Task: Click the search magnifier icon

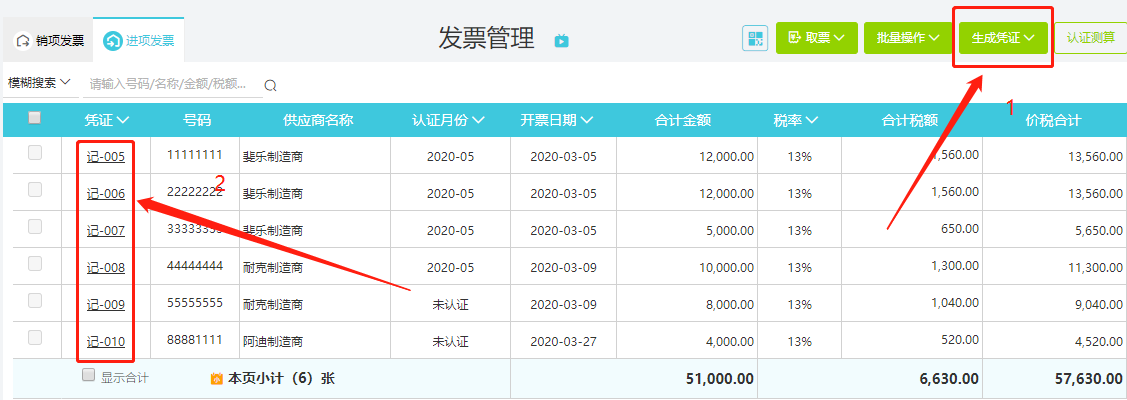Action: coord(270,86)
